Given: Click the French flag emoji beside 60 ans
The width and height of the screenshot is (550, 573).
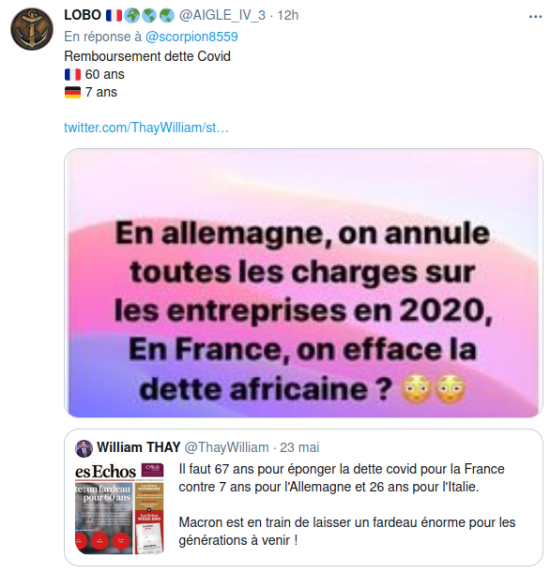Looking at the screenshot, I should click(x=73, y=75).
